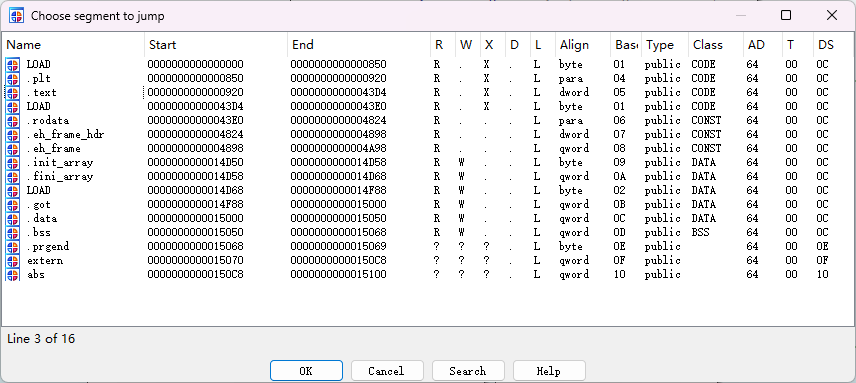
Task: Click the IDA icon in dialog title bar
Action: click(16, 16)
